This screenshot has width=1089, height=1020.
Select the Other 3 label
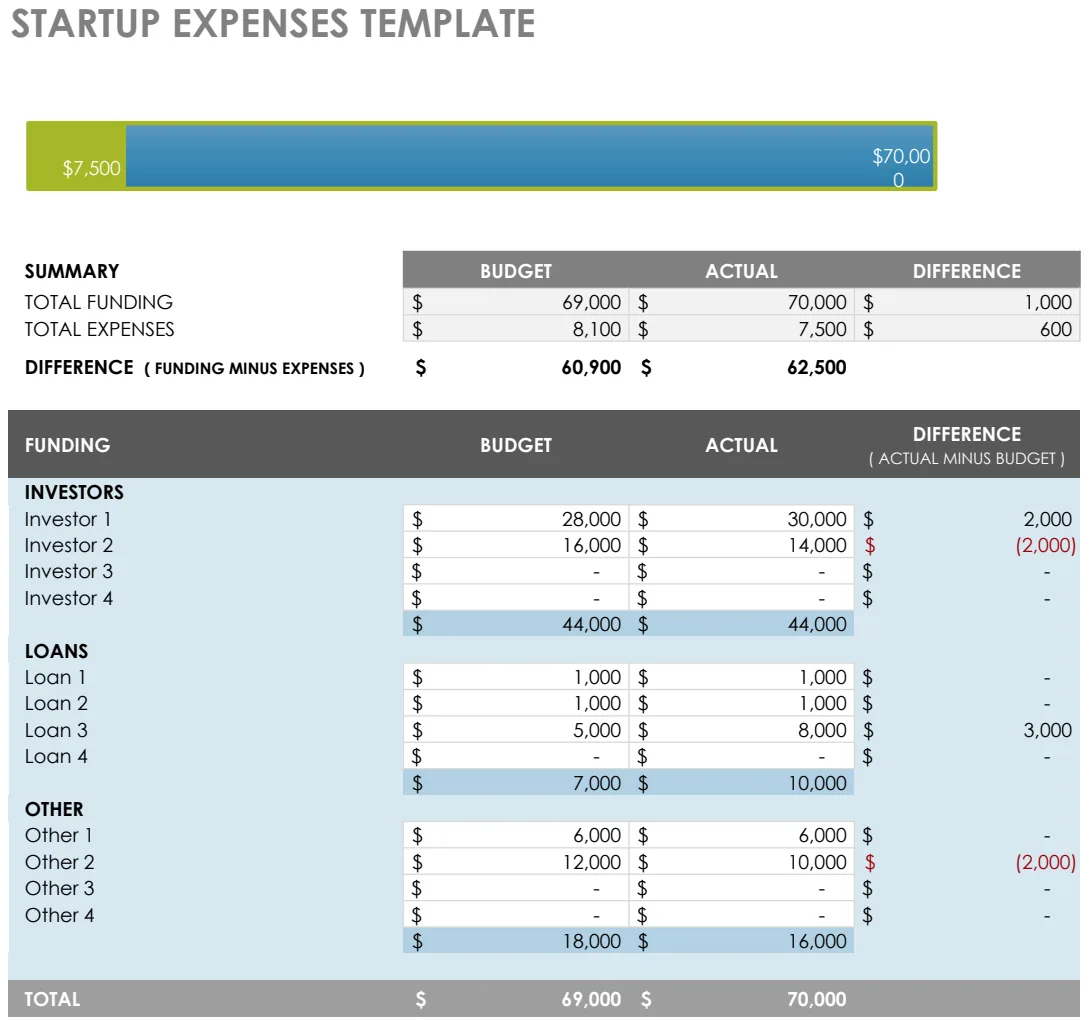click(60, 888)
